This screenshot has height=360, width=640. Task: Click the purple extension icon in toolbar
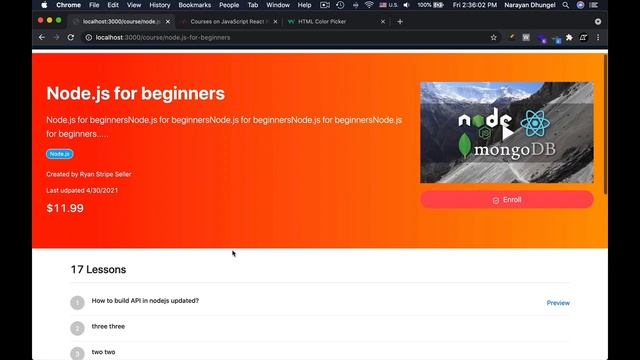[x=542, y=38]
